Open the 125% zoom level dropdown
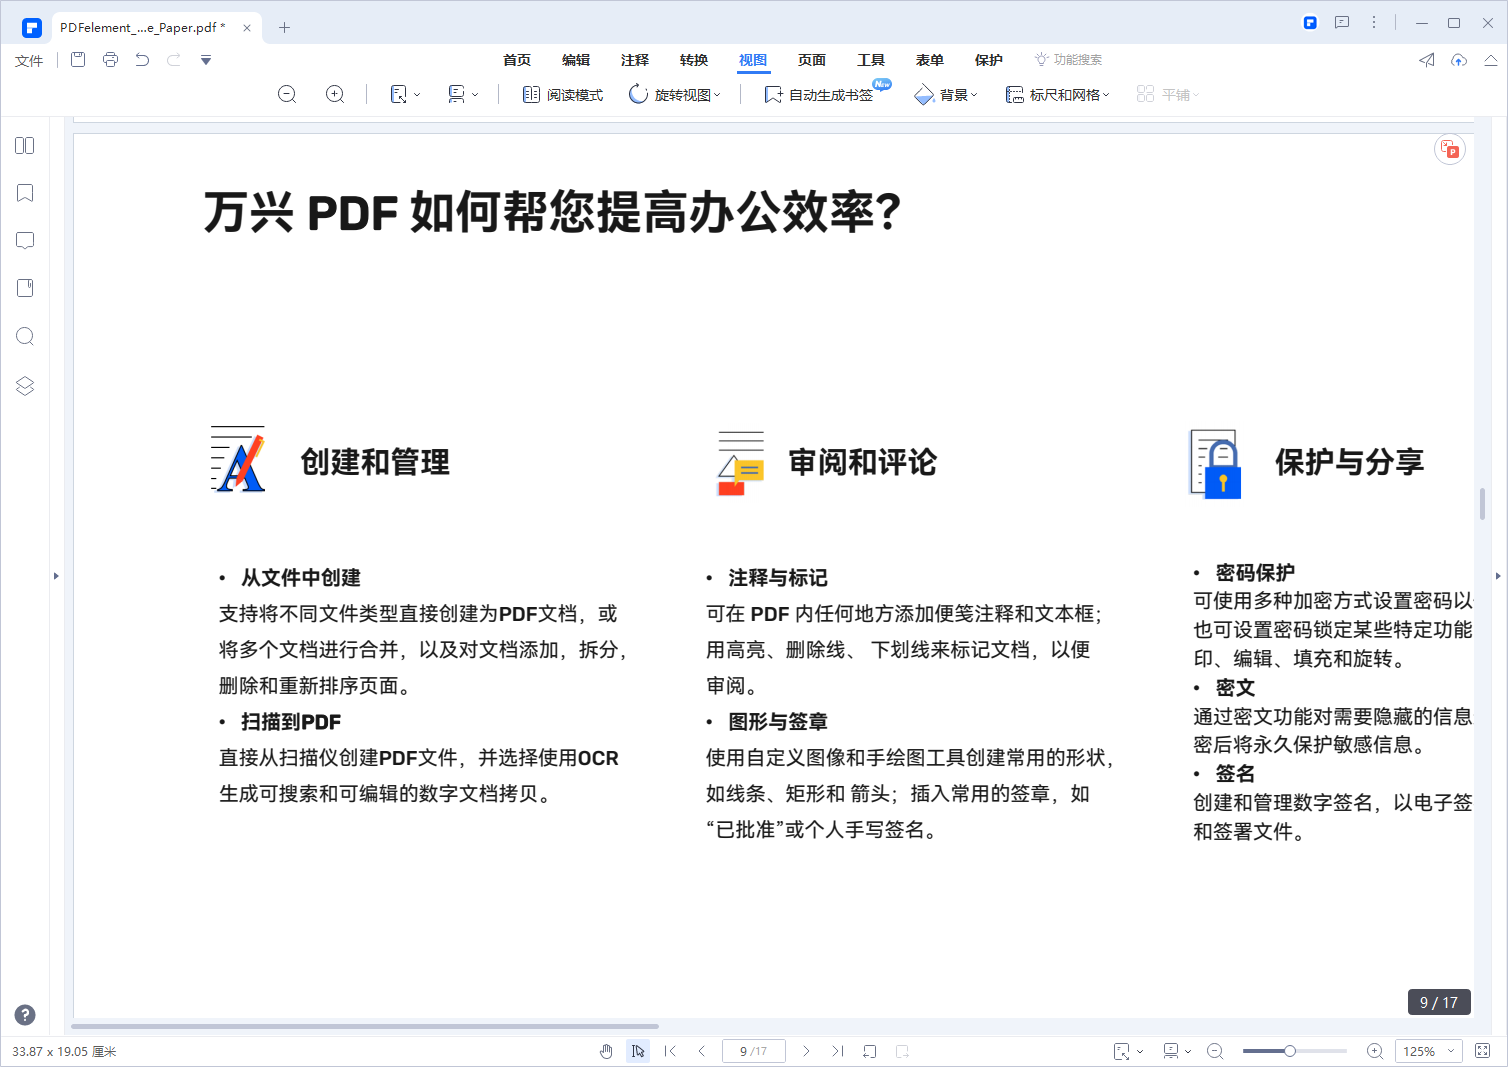1508x1067 pixels. tap(1428, 1051)
